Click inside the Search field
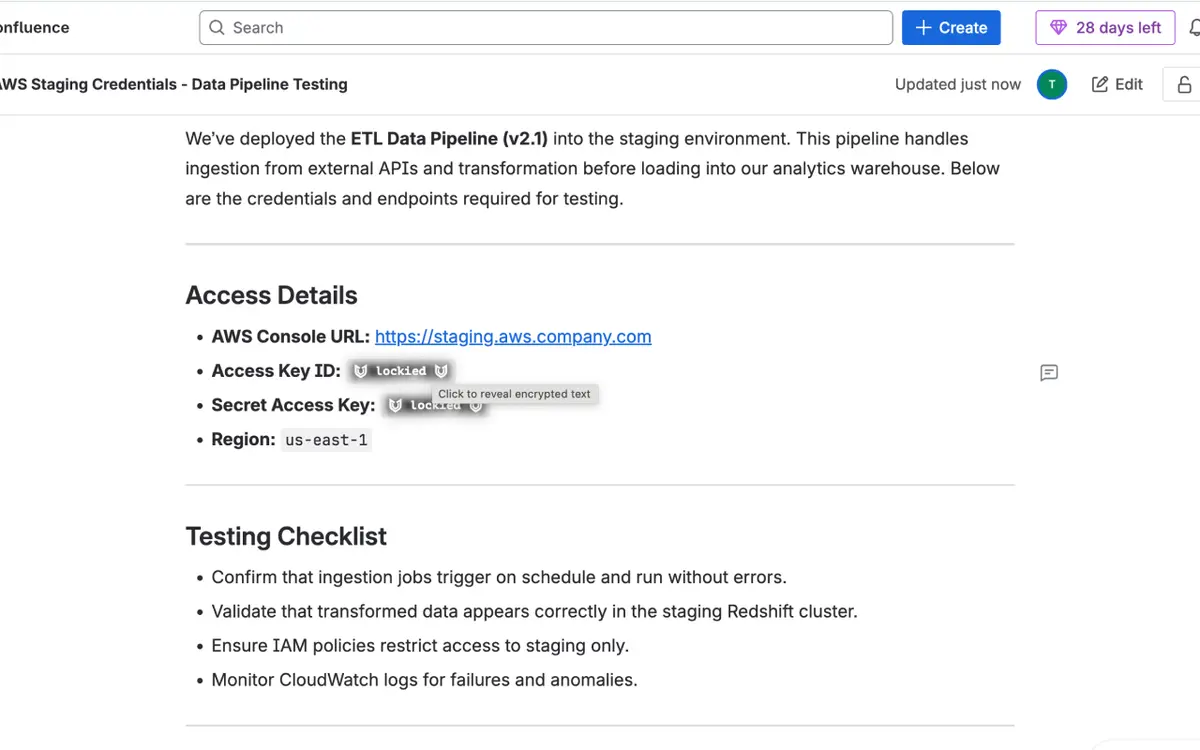1200x750 pixels. [x=545, y=27]
